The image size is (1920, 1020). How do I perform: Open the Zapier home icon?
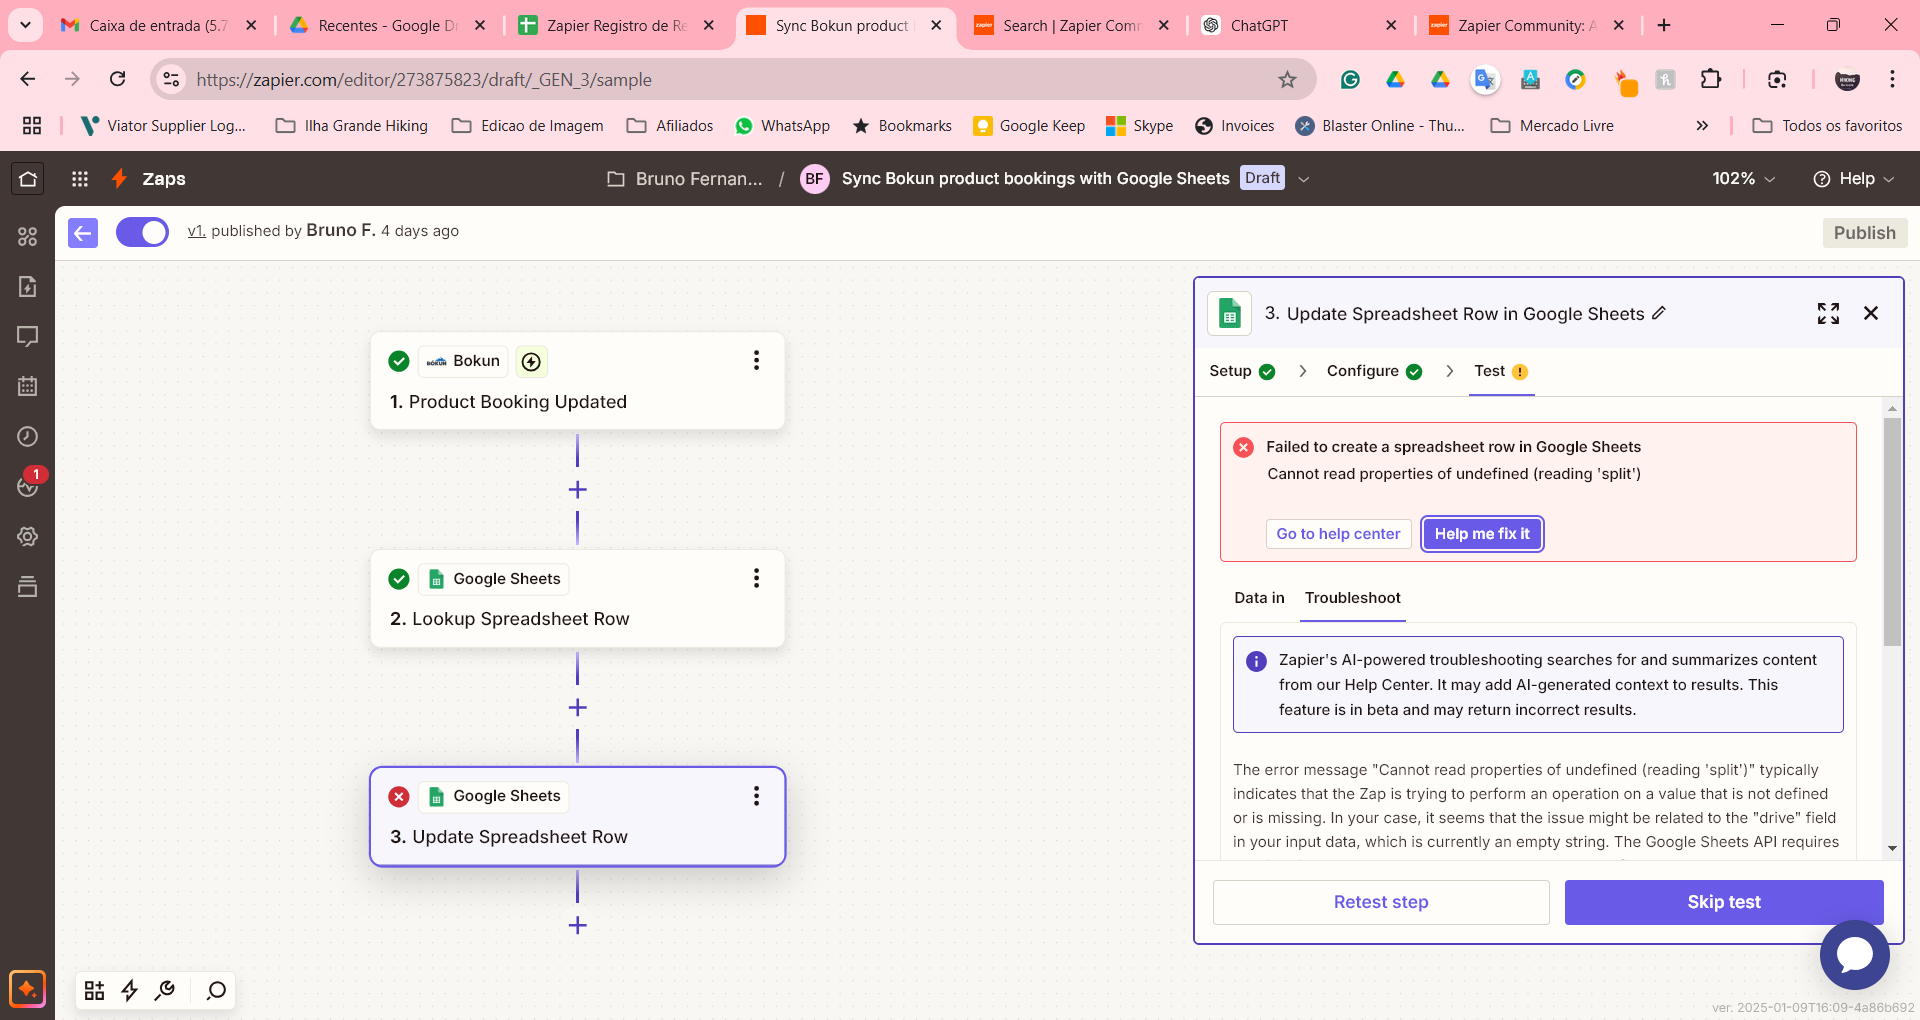coord(28,179)
